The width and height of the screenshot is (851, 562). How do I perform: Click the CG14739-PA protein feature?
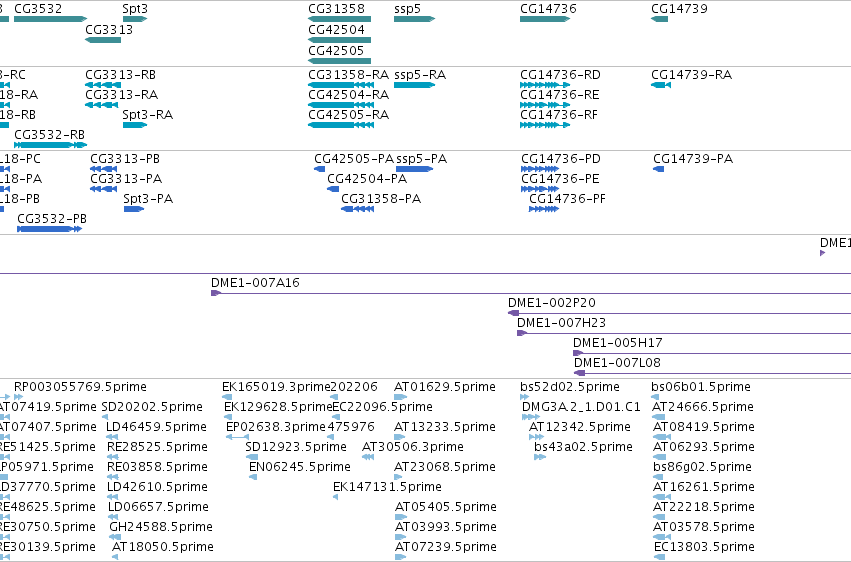[658, 169]
